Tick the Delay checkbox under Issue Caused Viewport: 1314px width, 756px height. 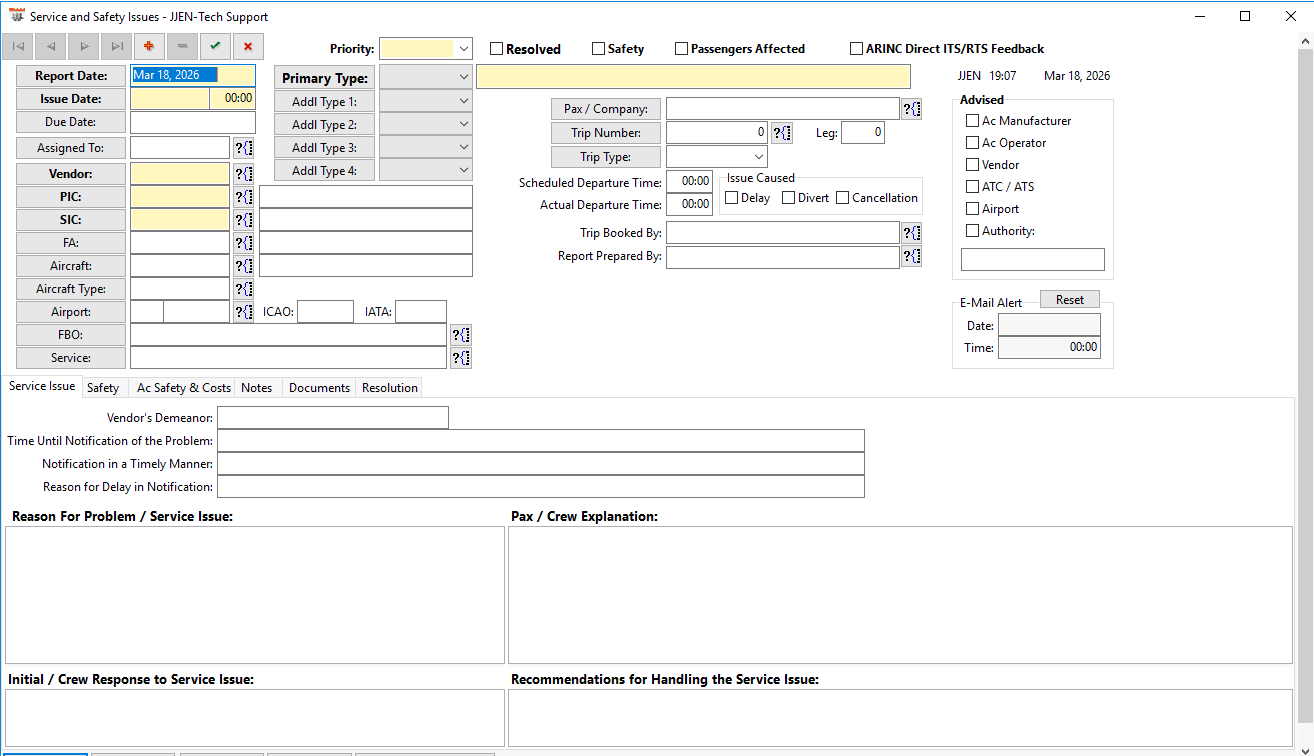coord(732,198)
